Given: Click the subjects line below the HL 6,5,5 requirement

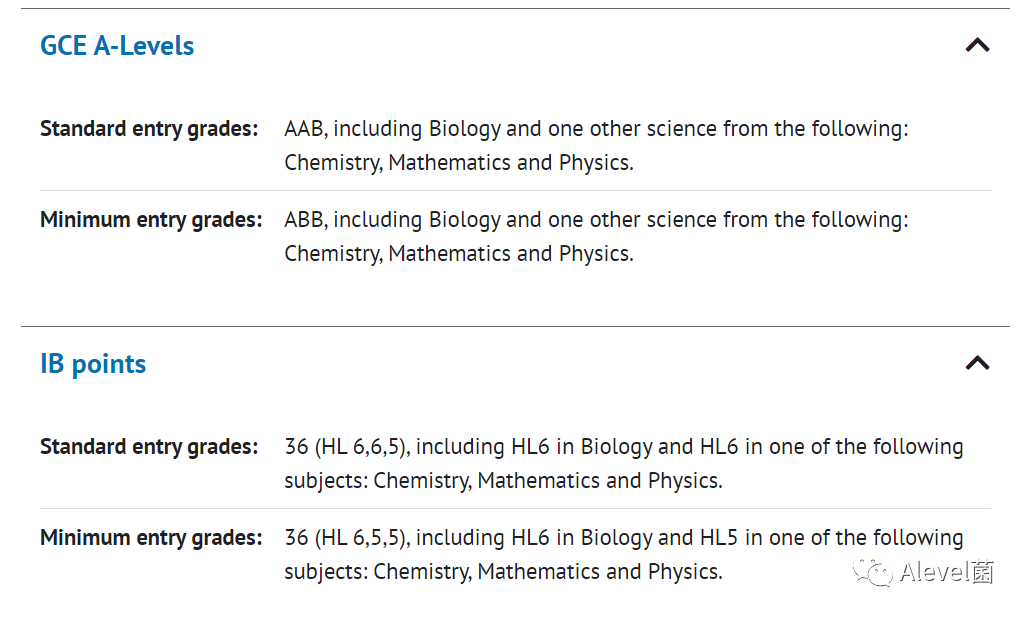Looking at the screenshot, I should (x=503, y=572).
